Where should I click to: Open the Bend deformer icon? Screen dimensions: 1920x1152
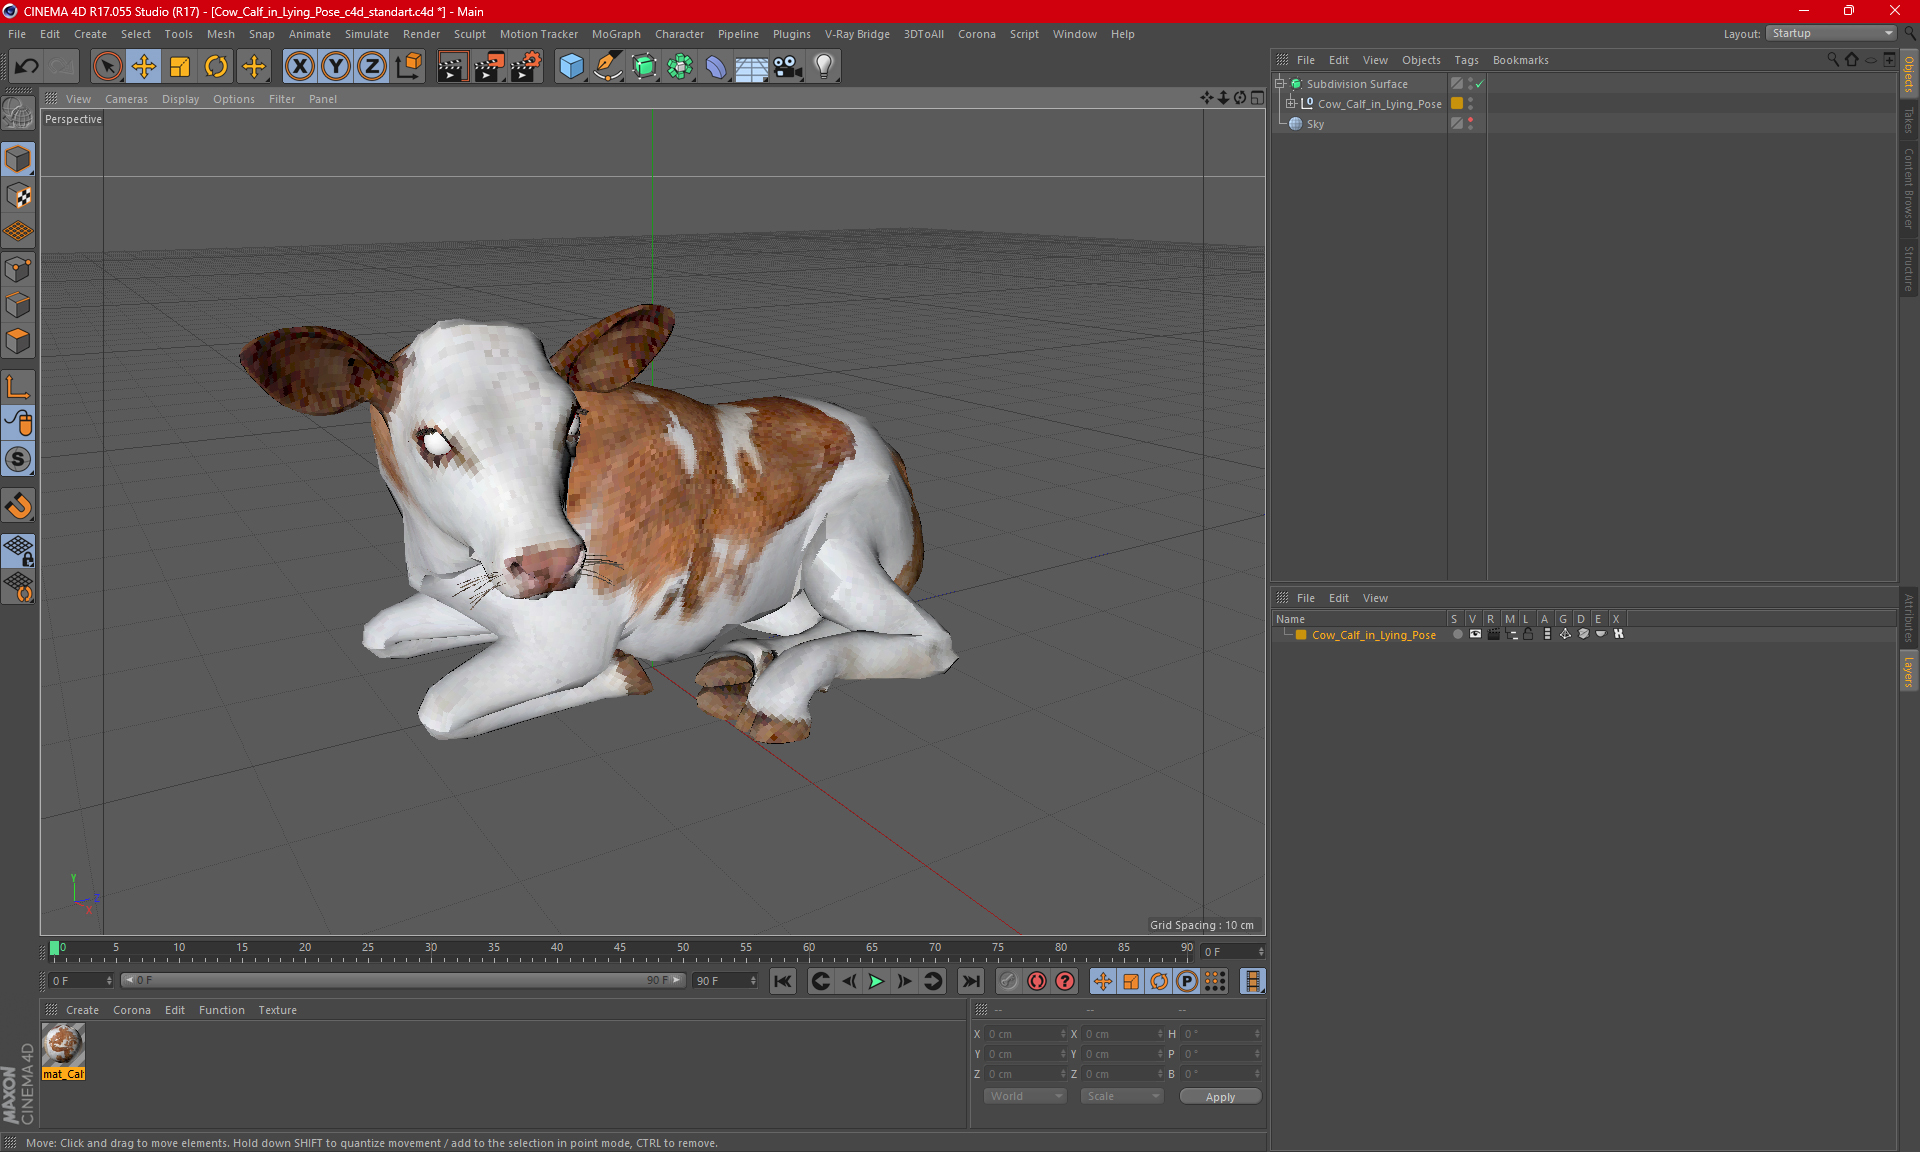pyautogui.click(x=716, y=67)
